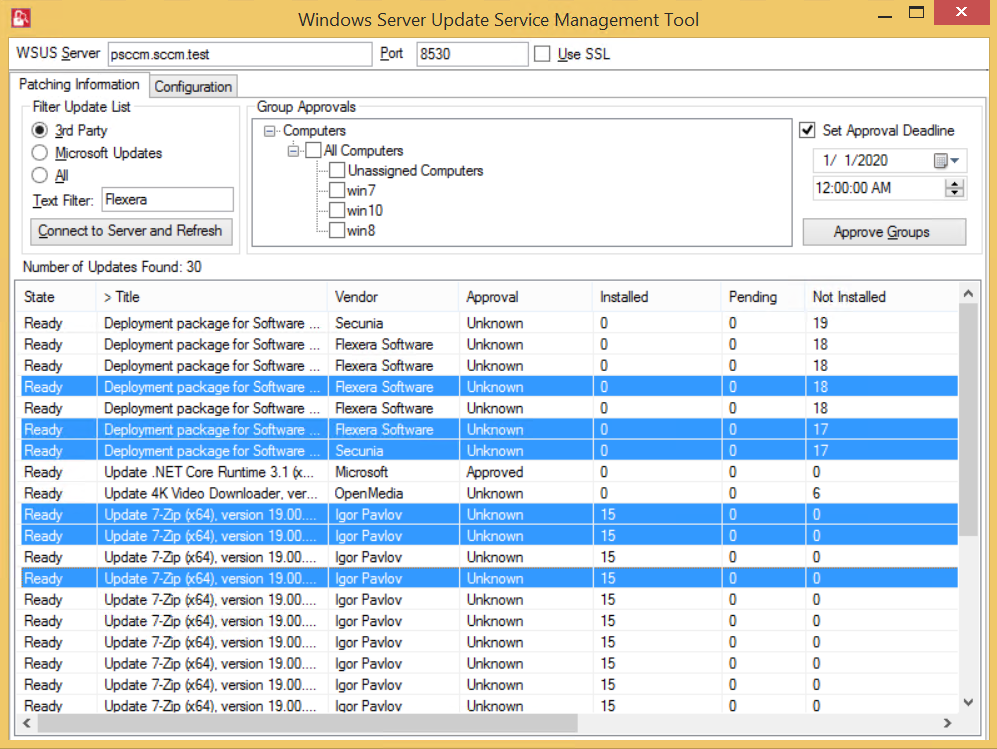Uncheck Set Approval Deadline
Image resolution: width=997 pixels, height=749 pixels.
(808, 130)
